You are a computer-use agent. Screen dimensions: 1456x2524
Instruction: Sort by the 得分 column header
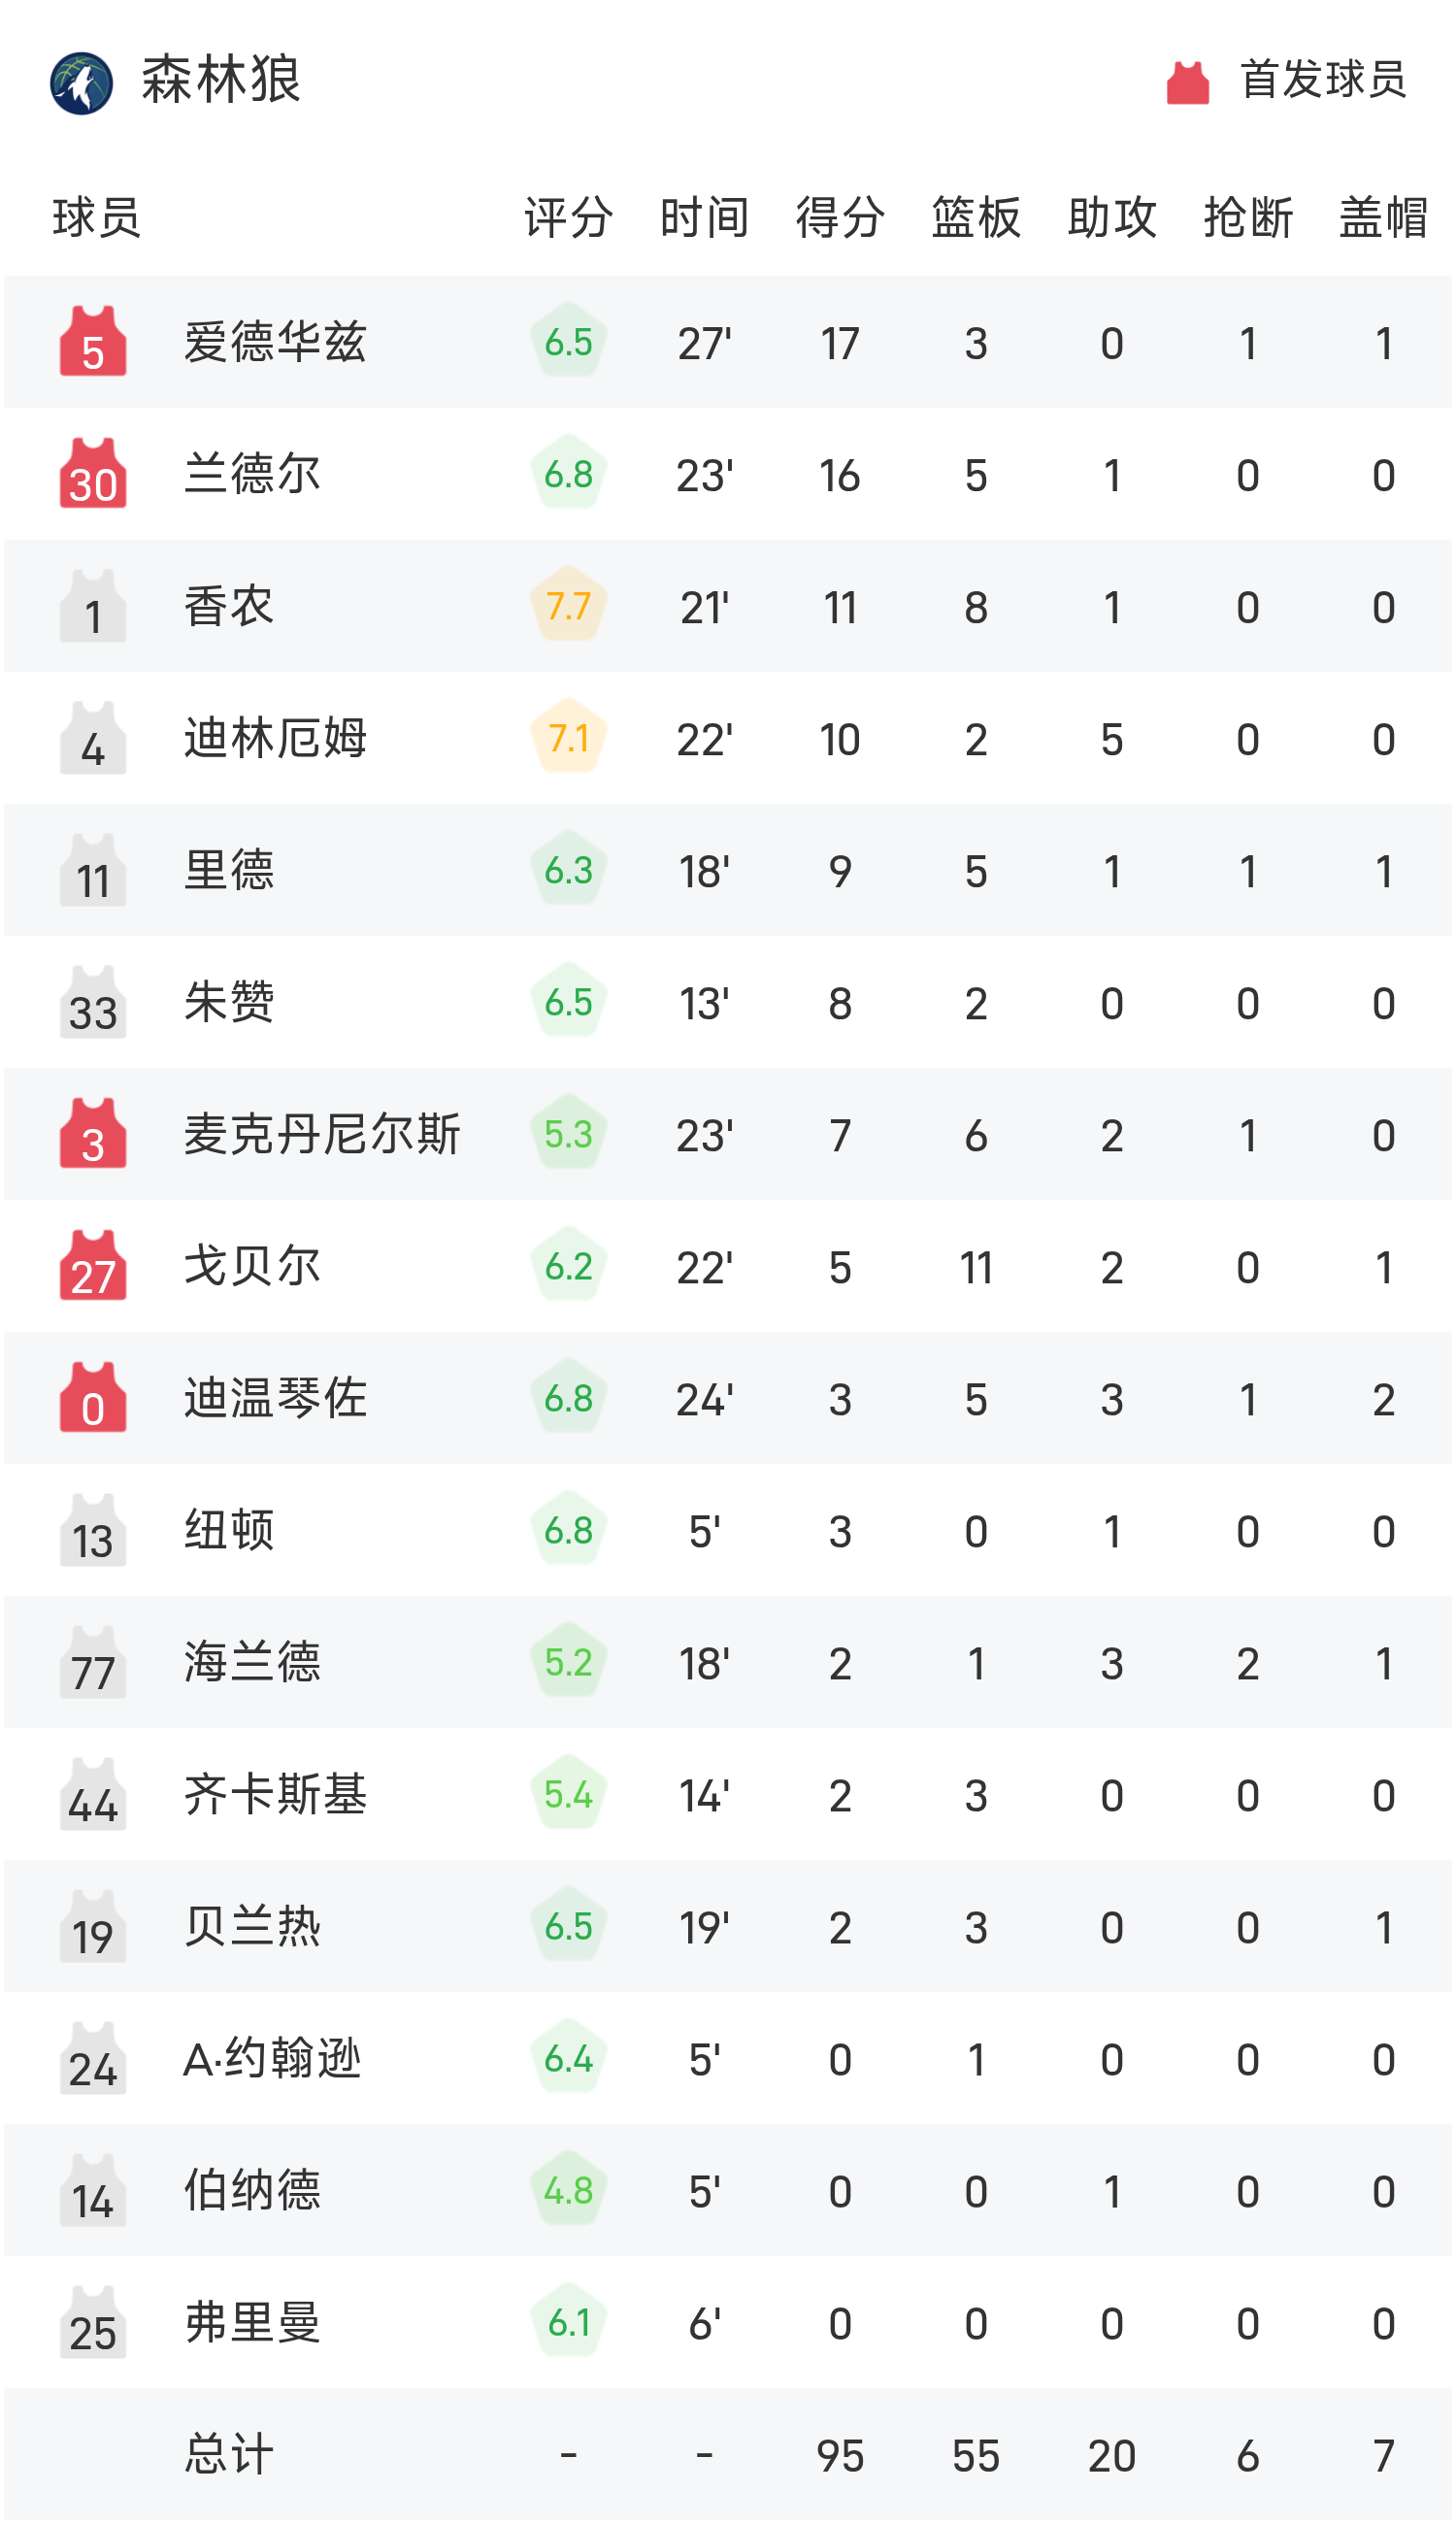click(x=840, y=217)
